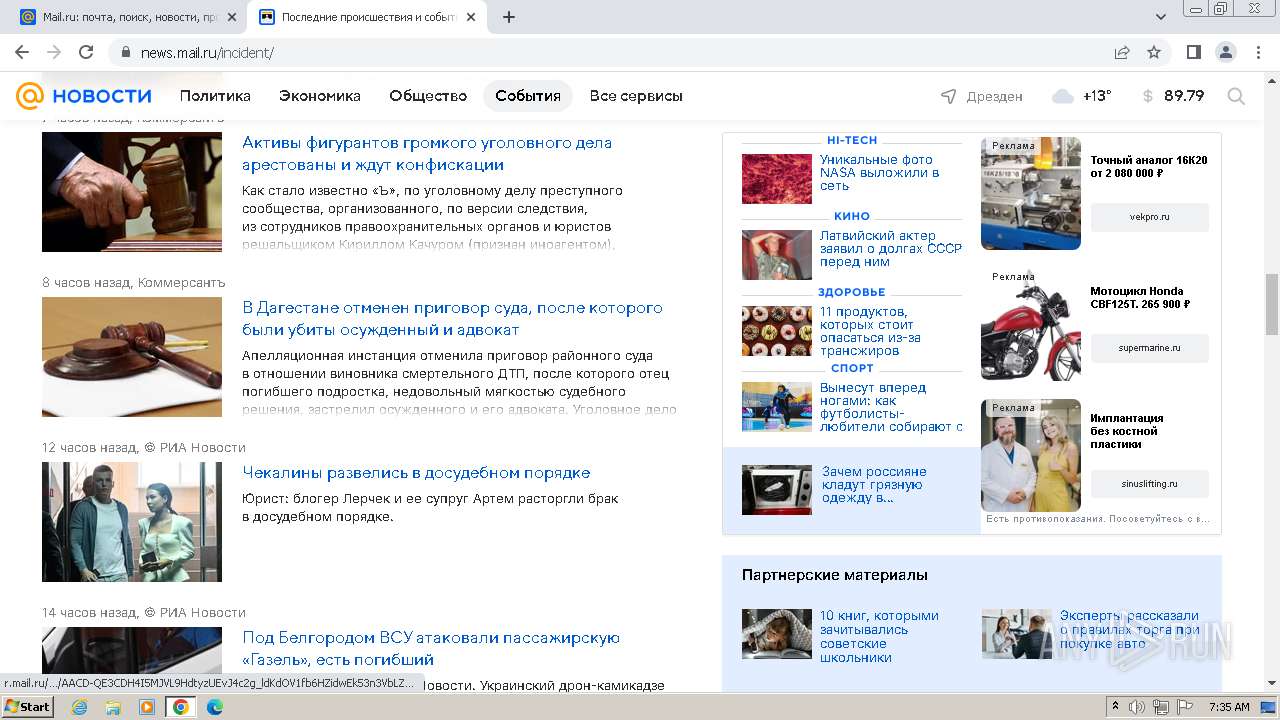
Task: Open the site search magnifier
Action: pyautogui.click(x=1236, y=96)
